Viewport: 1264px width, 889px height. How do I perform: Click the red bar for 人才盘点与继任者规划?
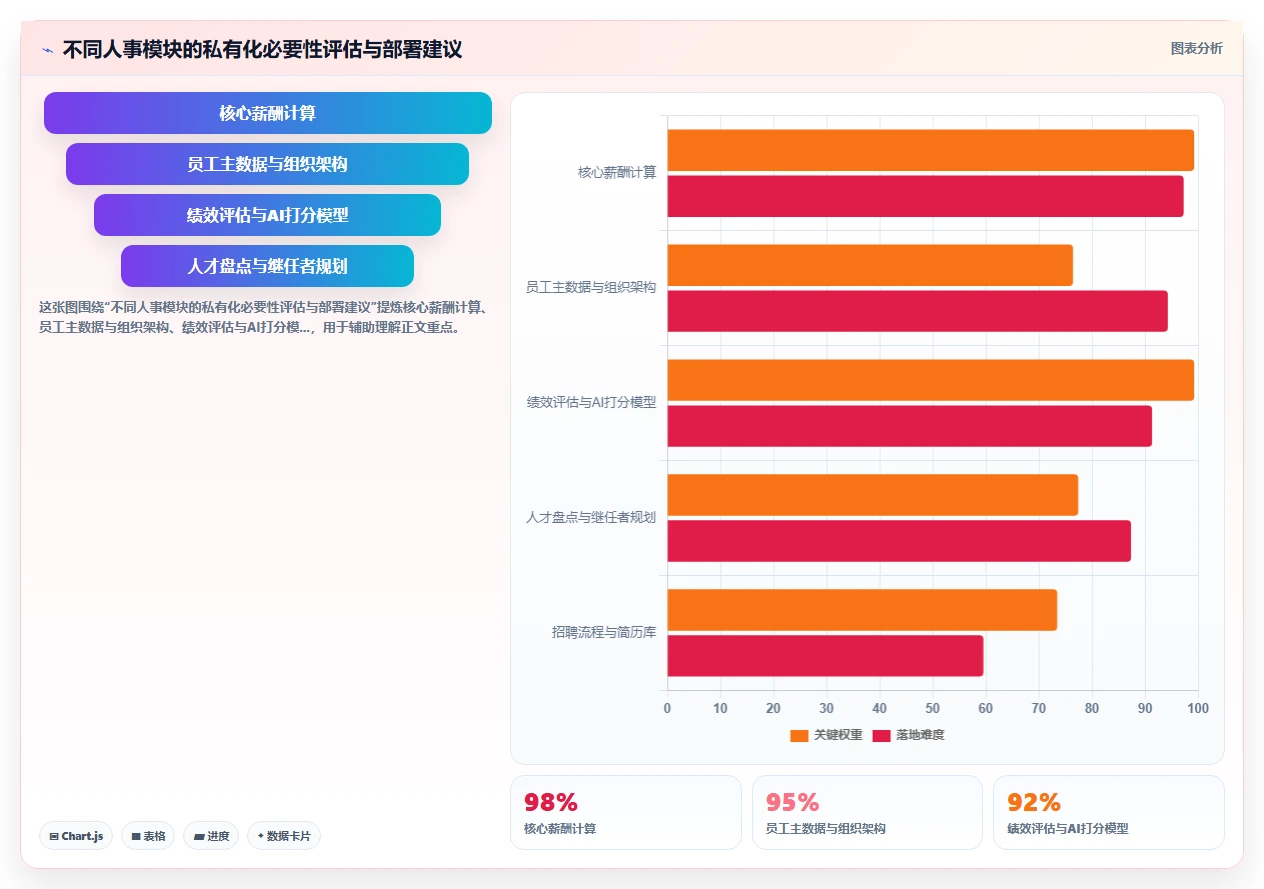click(x=899, y=541)
